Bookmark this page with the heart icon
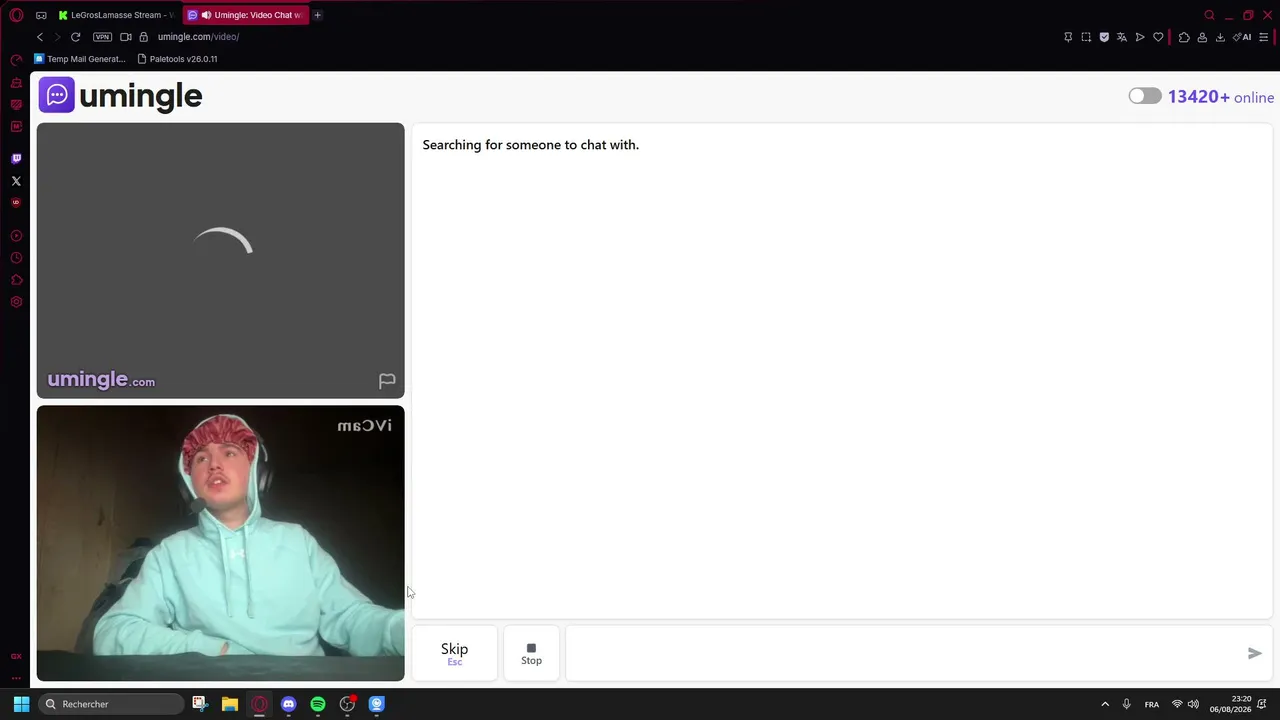This screenshot has height=720, width=1280. coord(1158,37)
